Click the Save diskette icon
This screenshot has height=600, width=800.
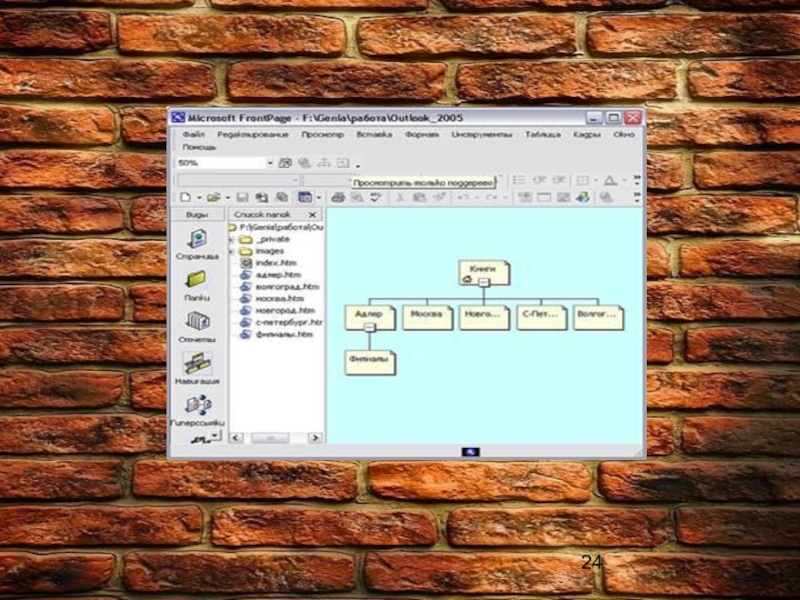243,197
